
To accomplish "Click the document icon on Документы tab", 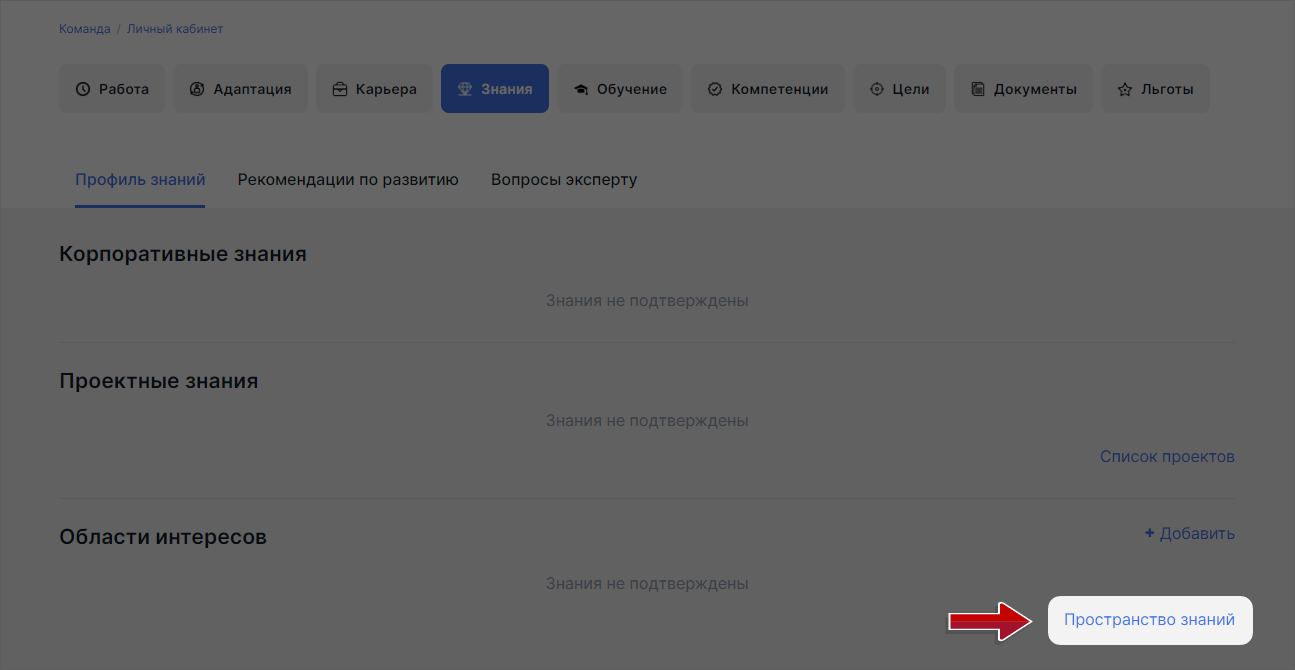I will tap(978, 88).
